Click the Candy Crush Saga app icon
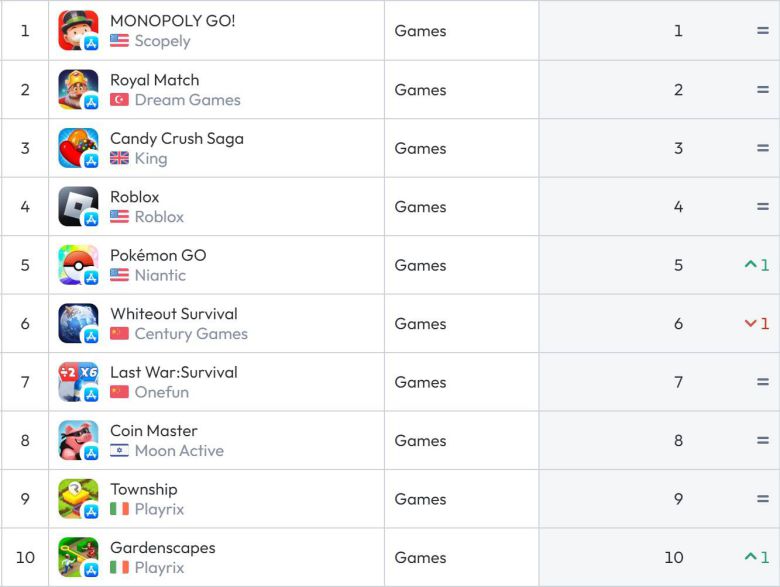This screenshot has width=780, height=587. (x=78, y=147)
